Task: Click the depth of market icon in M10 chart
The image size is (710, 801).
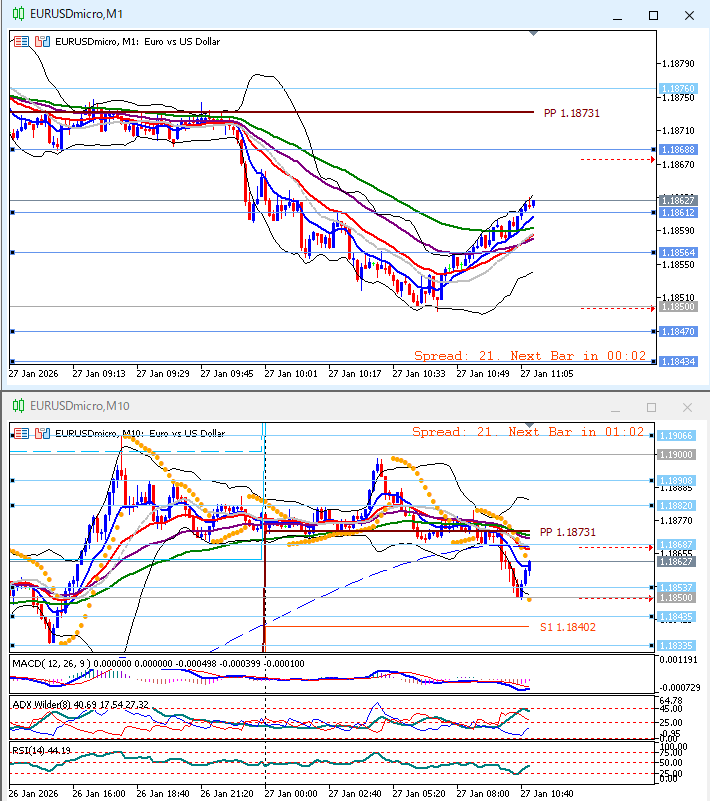Action: (x=21, y=433)
